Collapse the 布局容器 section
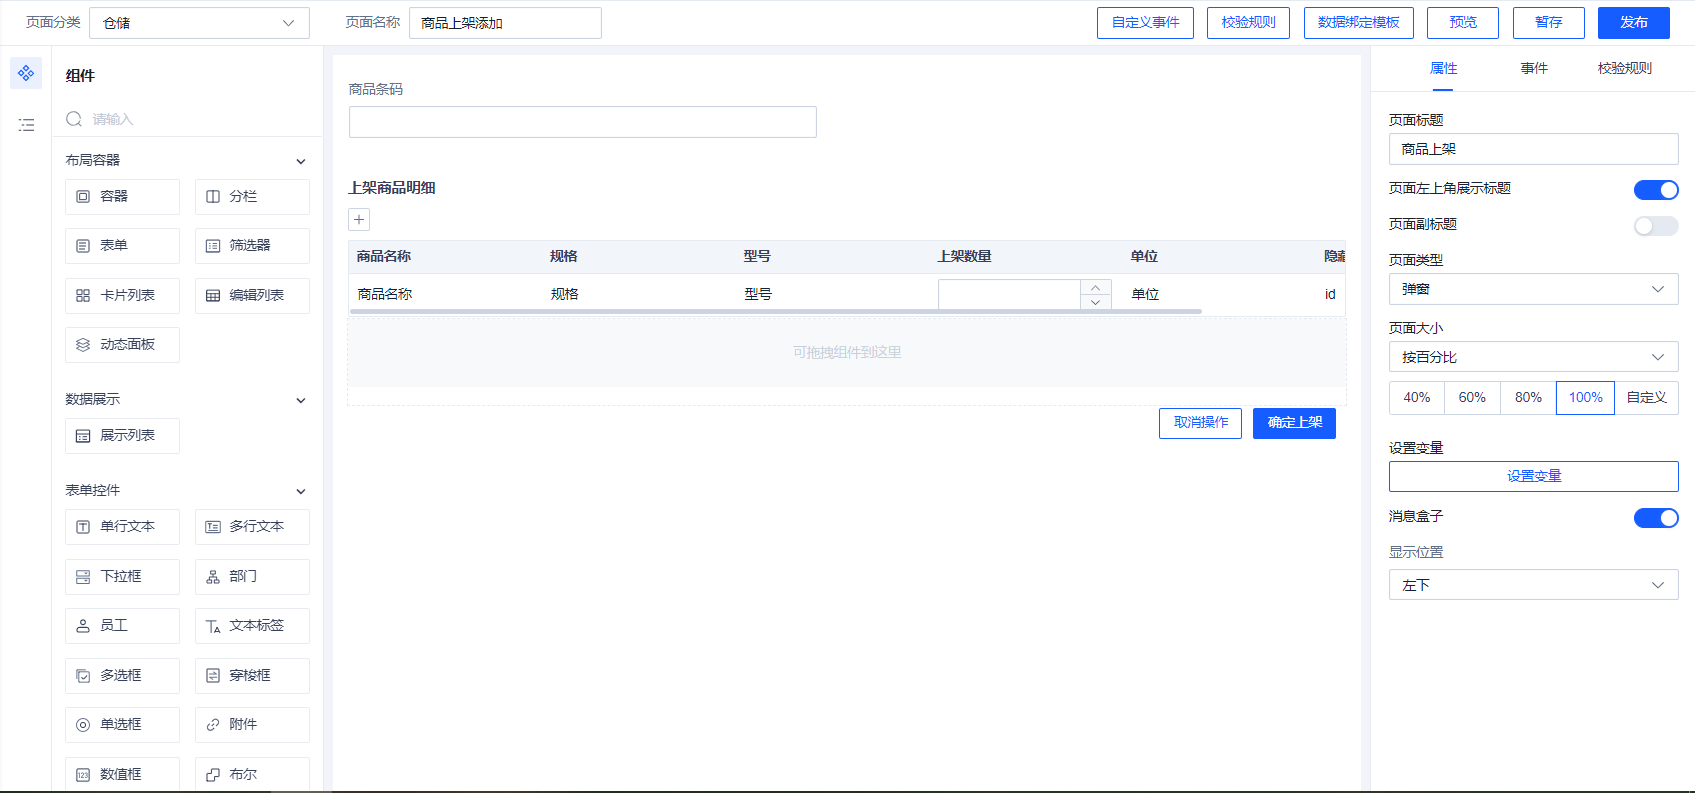 [x=301, y=161]
